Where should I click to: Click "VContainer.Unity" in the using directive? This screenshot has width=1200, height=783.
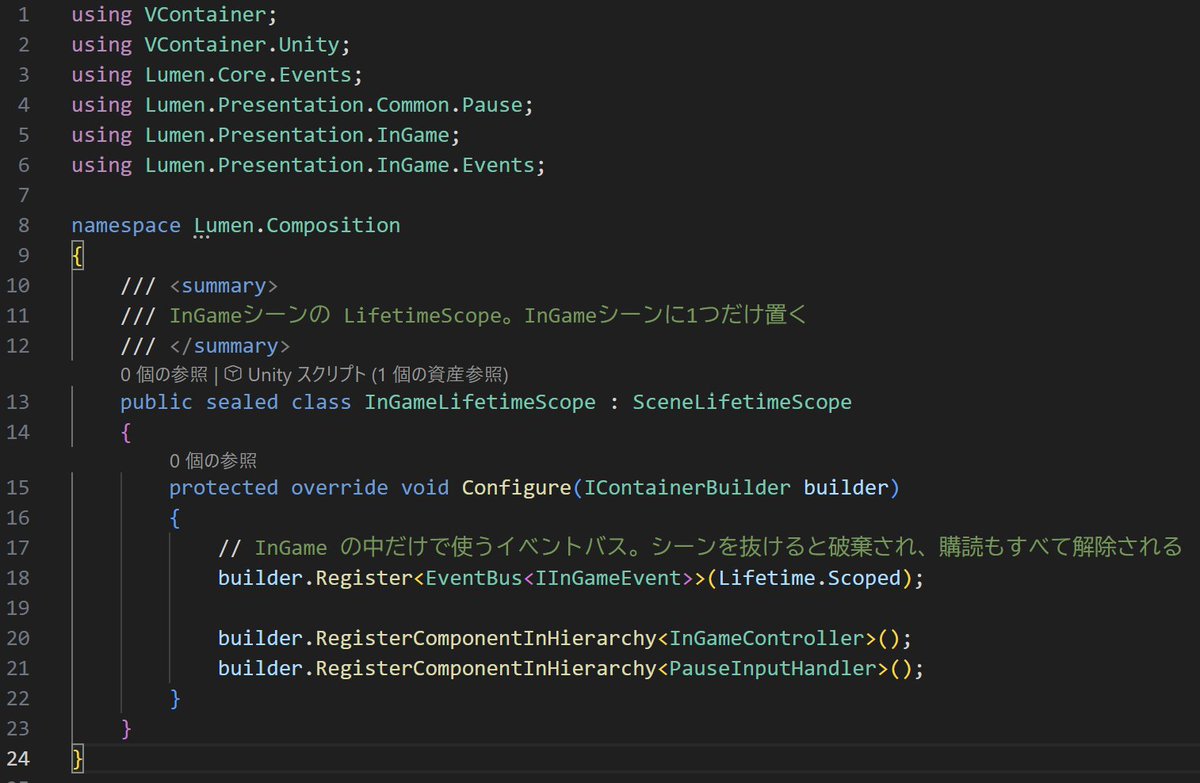pos(242,45)
